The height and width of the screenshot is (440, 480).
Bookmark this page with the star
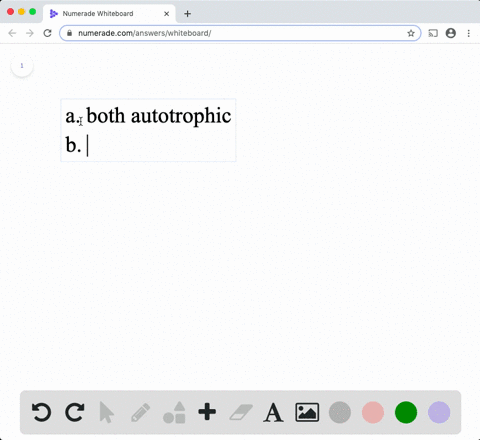(x=411, y=33)
